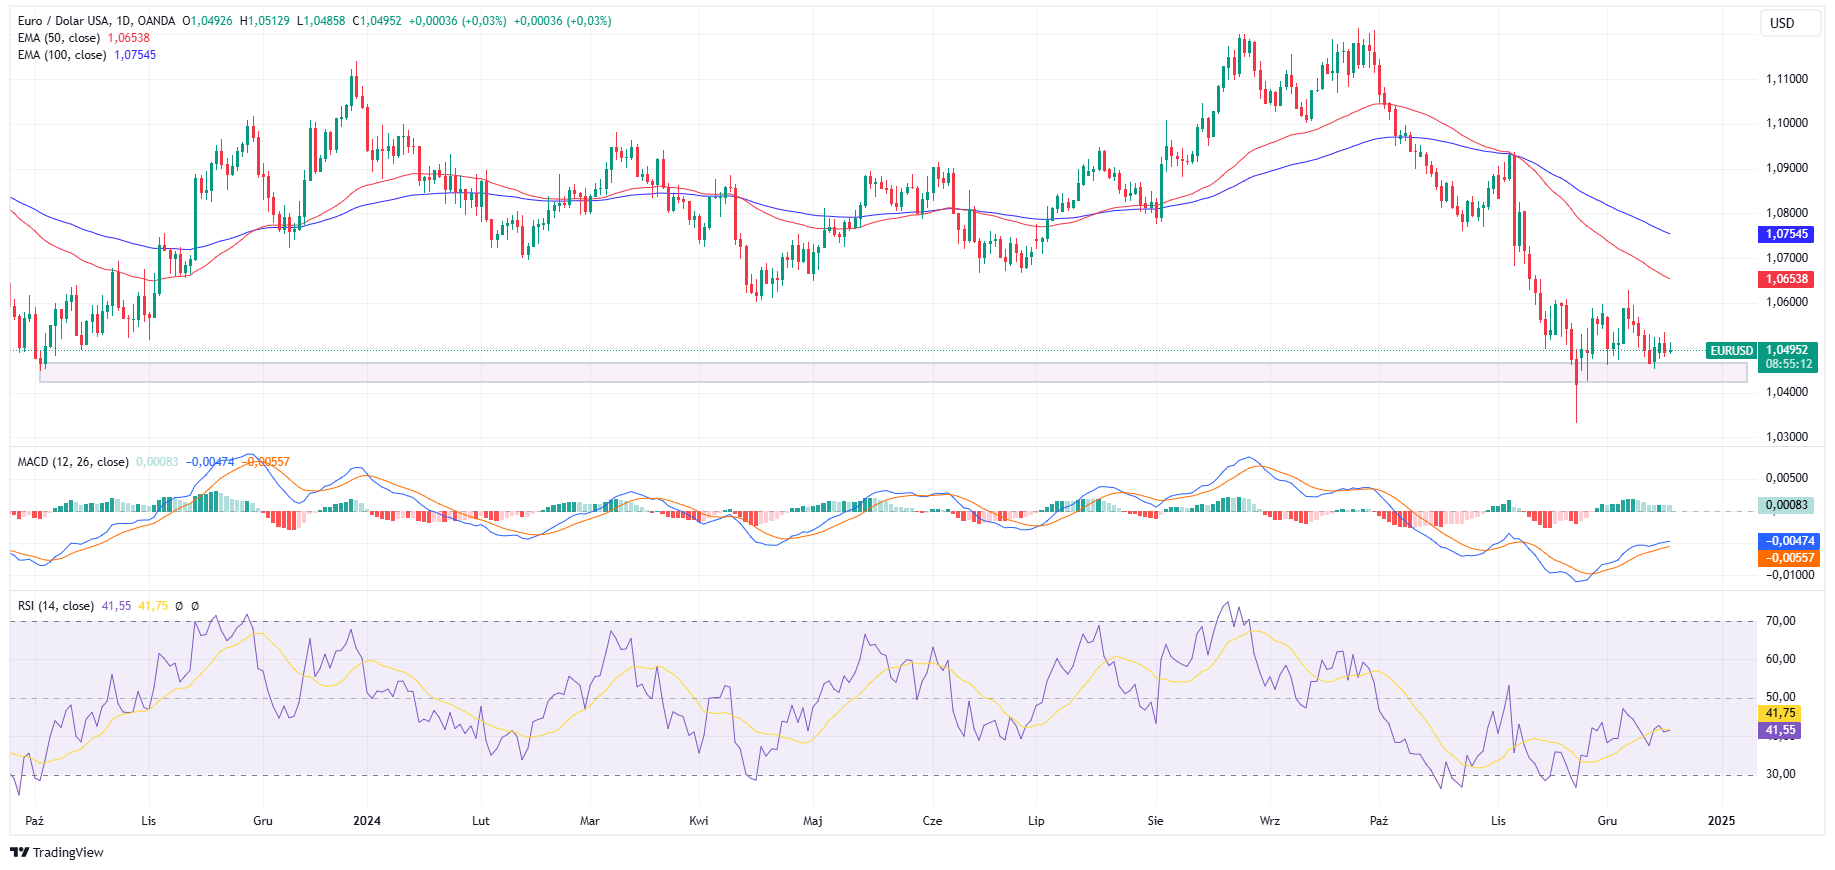
Task: Click the purple 41,55 RSI value label
Action: coord(1780,730)
